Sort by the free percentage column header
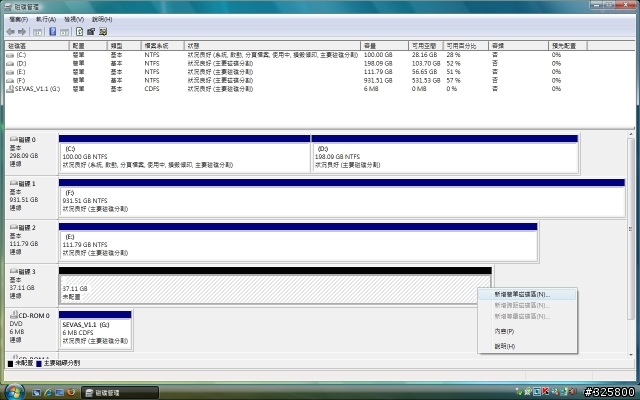The height and width of the screenshot is (400, 640). point(466,46)
